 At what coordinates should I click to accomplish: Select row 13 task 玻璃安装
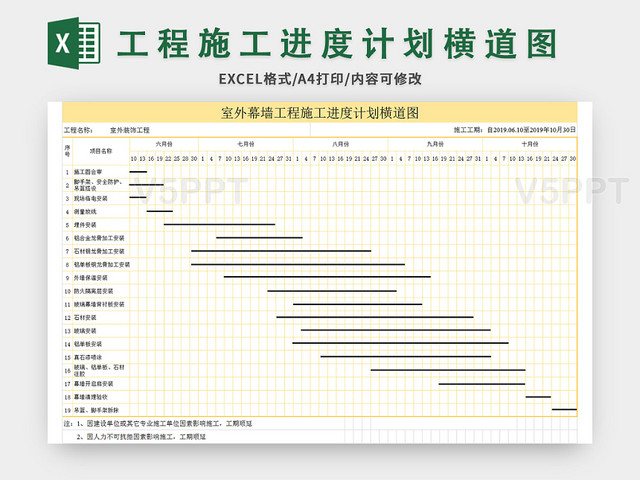85,331
